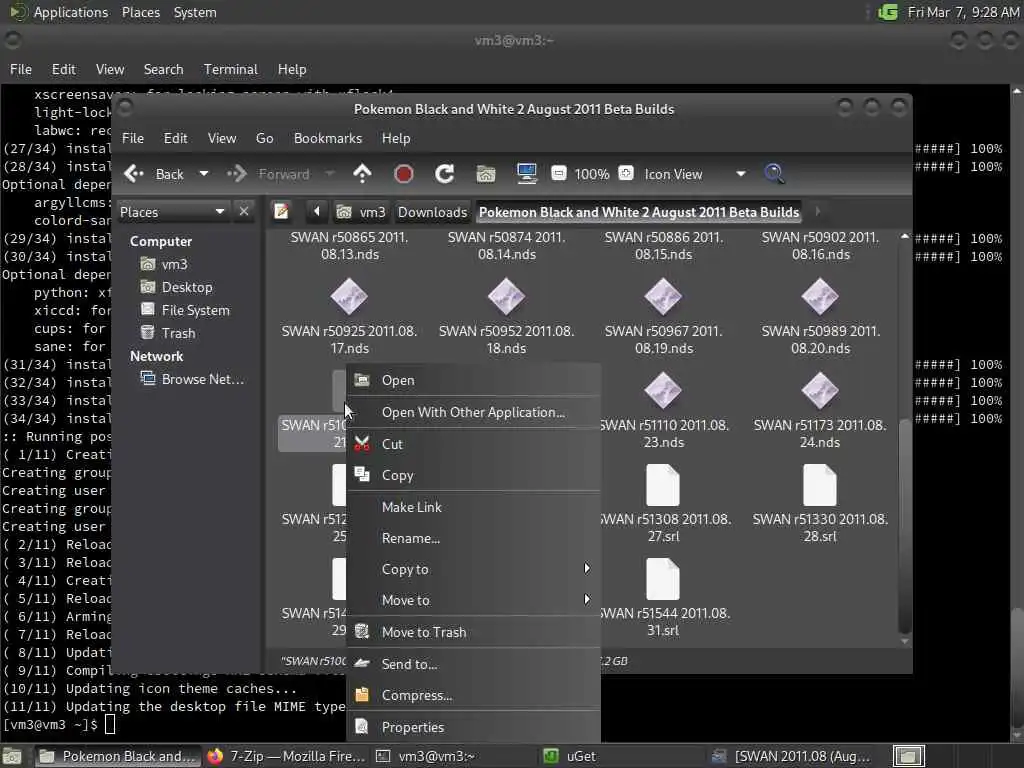Select file SWAN r51544 2011.08.31.srl icon

[x=663, y=579]
